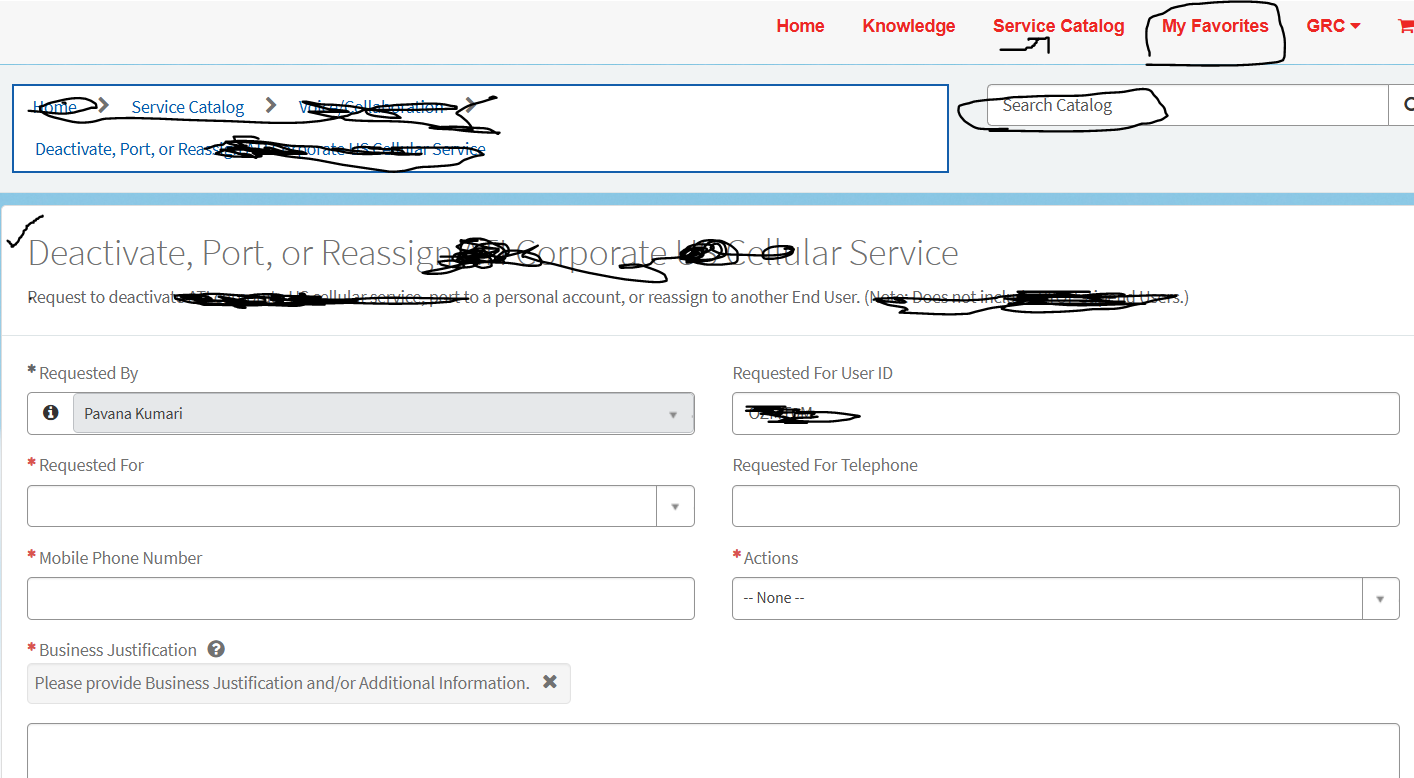This screenshot has width=1414, height=778.
Task: Open My Favorites in top navigation
Action: click(x=1215, y=26)
